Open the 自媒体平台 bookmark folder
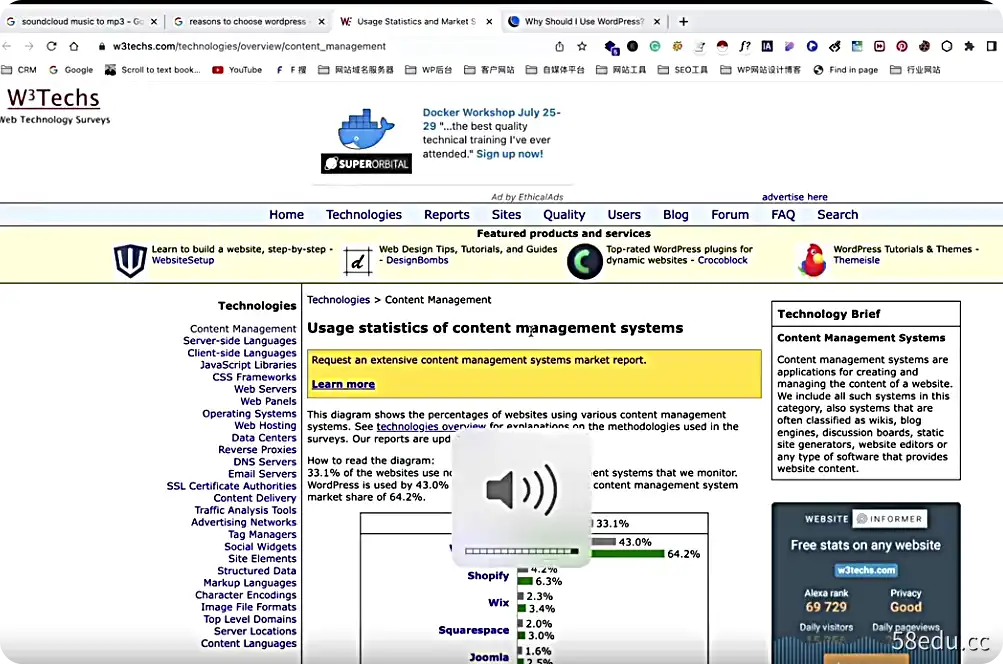Screen dimensions: 1003x664 (555, 70)
